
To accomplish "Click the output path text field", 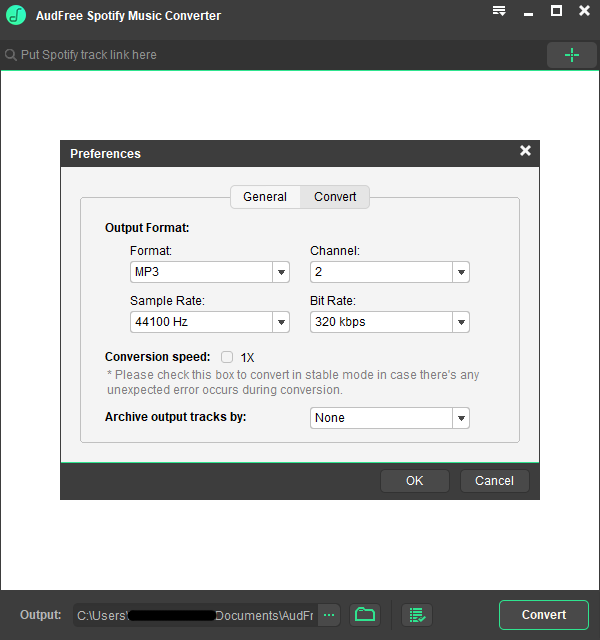I will [x=196, y=615].
